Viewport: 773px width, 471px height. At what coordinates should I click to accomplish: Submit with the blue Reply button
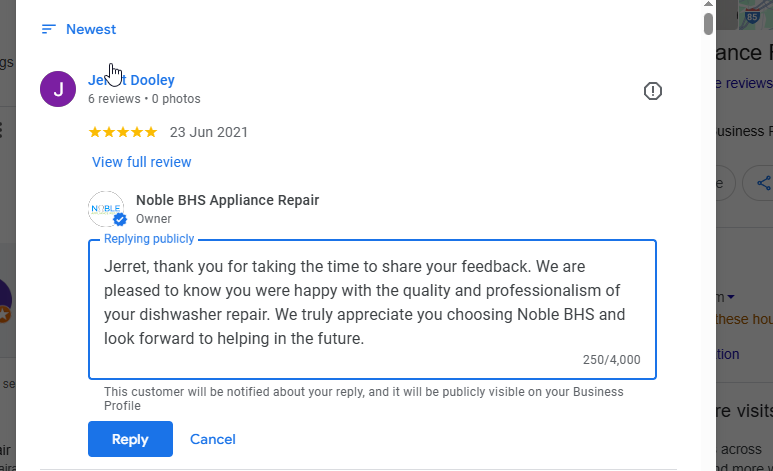(x=130, y=439)
